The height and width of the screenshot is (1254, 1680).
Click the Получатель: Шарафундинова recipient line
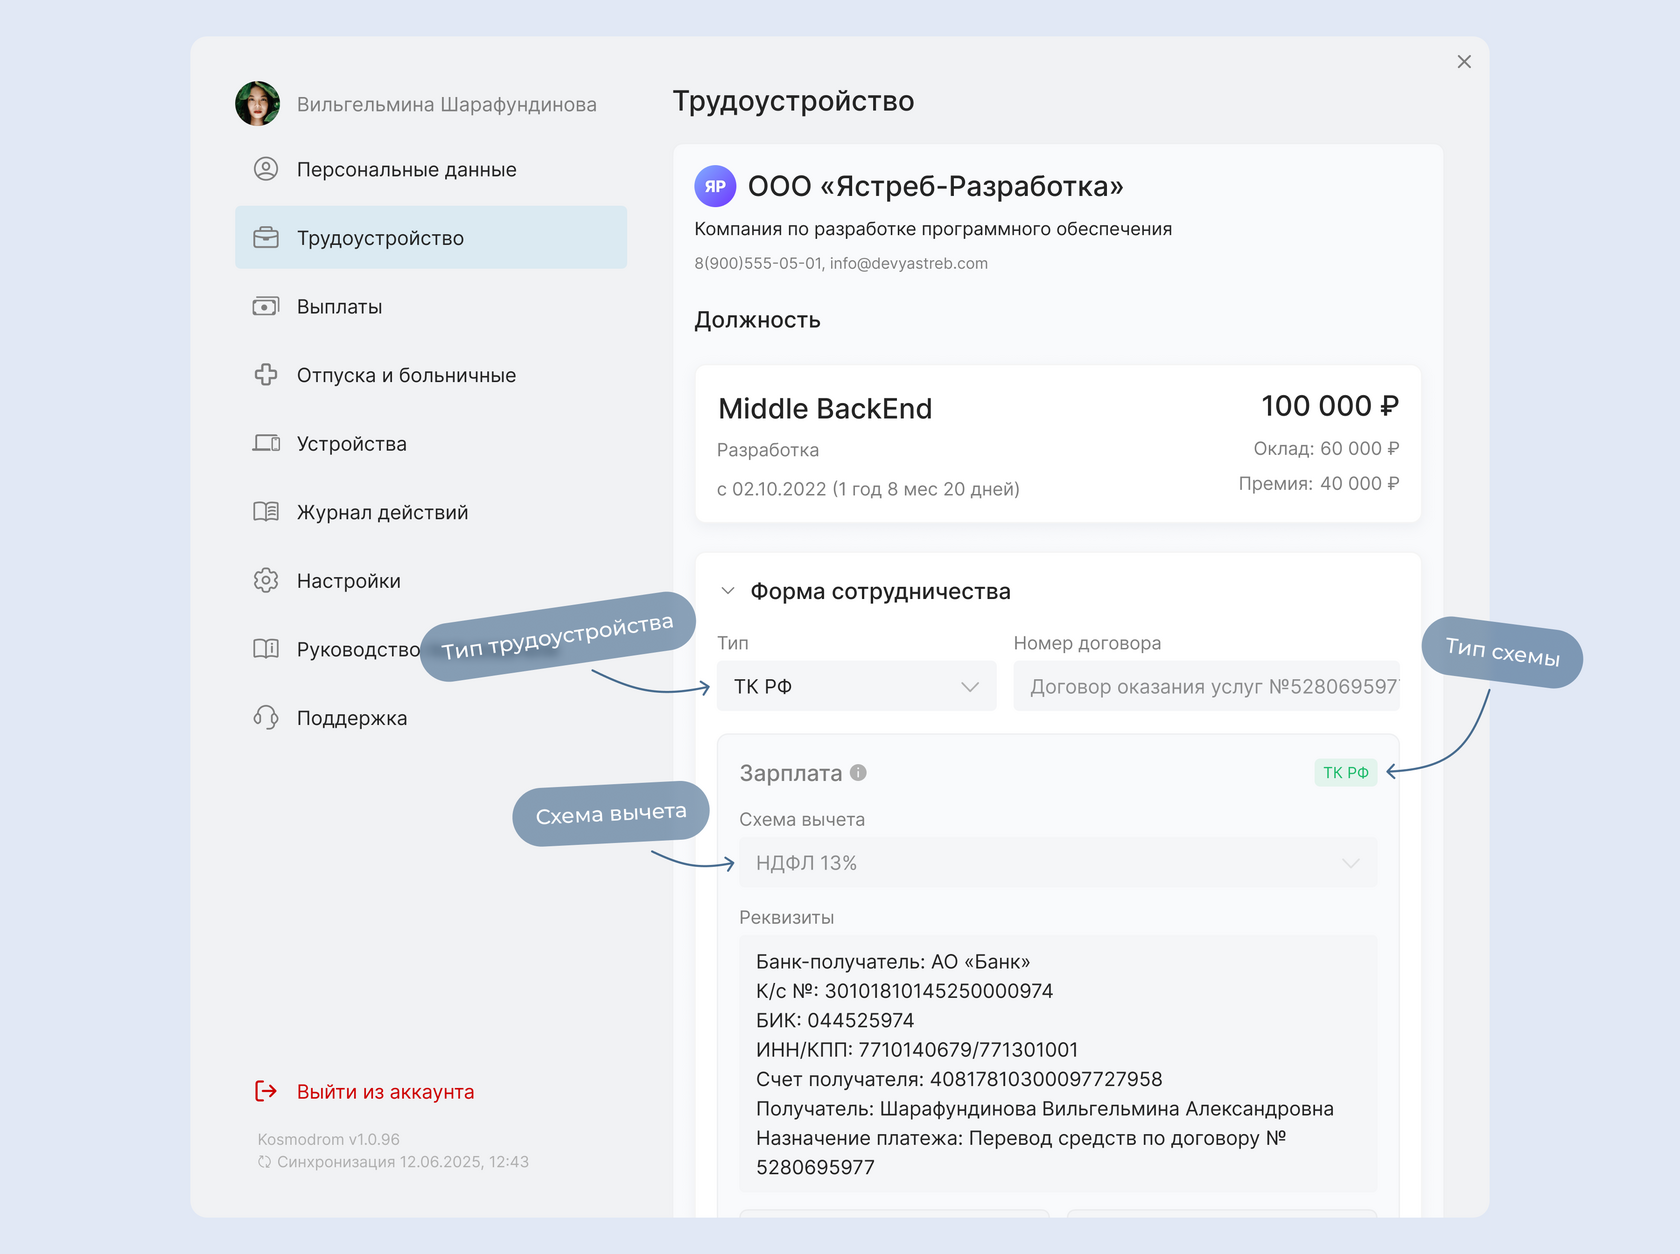(x=1045, y=1108)
